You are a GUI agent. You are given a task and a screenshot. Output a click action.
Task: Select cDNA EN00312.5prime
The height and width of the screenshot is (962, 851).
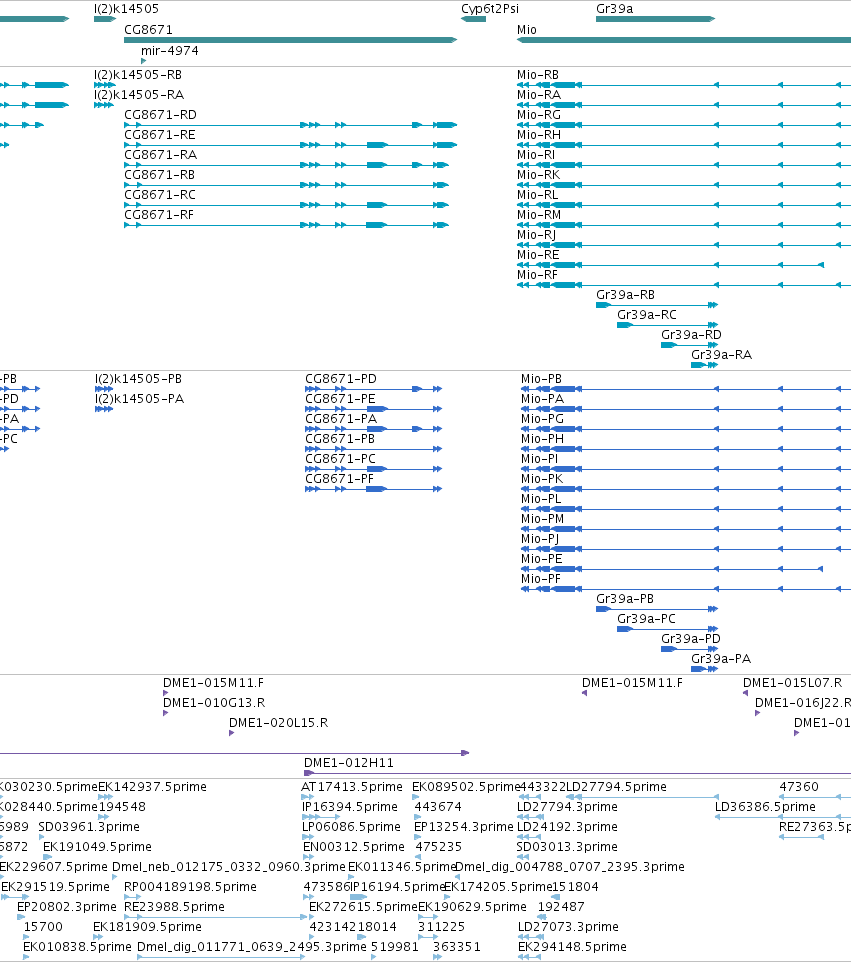pos(354,847)
